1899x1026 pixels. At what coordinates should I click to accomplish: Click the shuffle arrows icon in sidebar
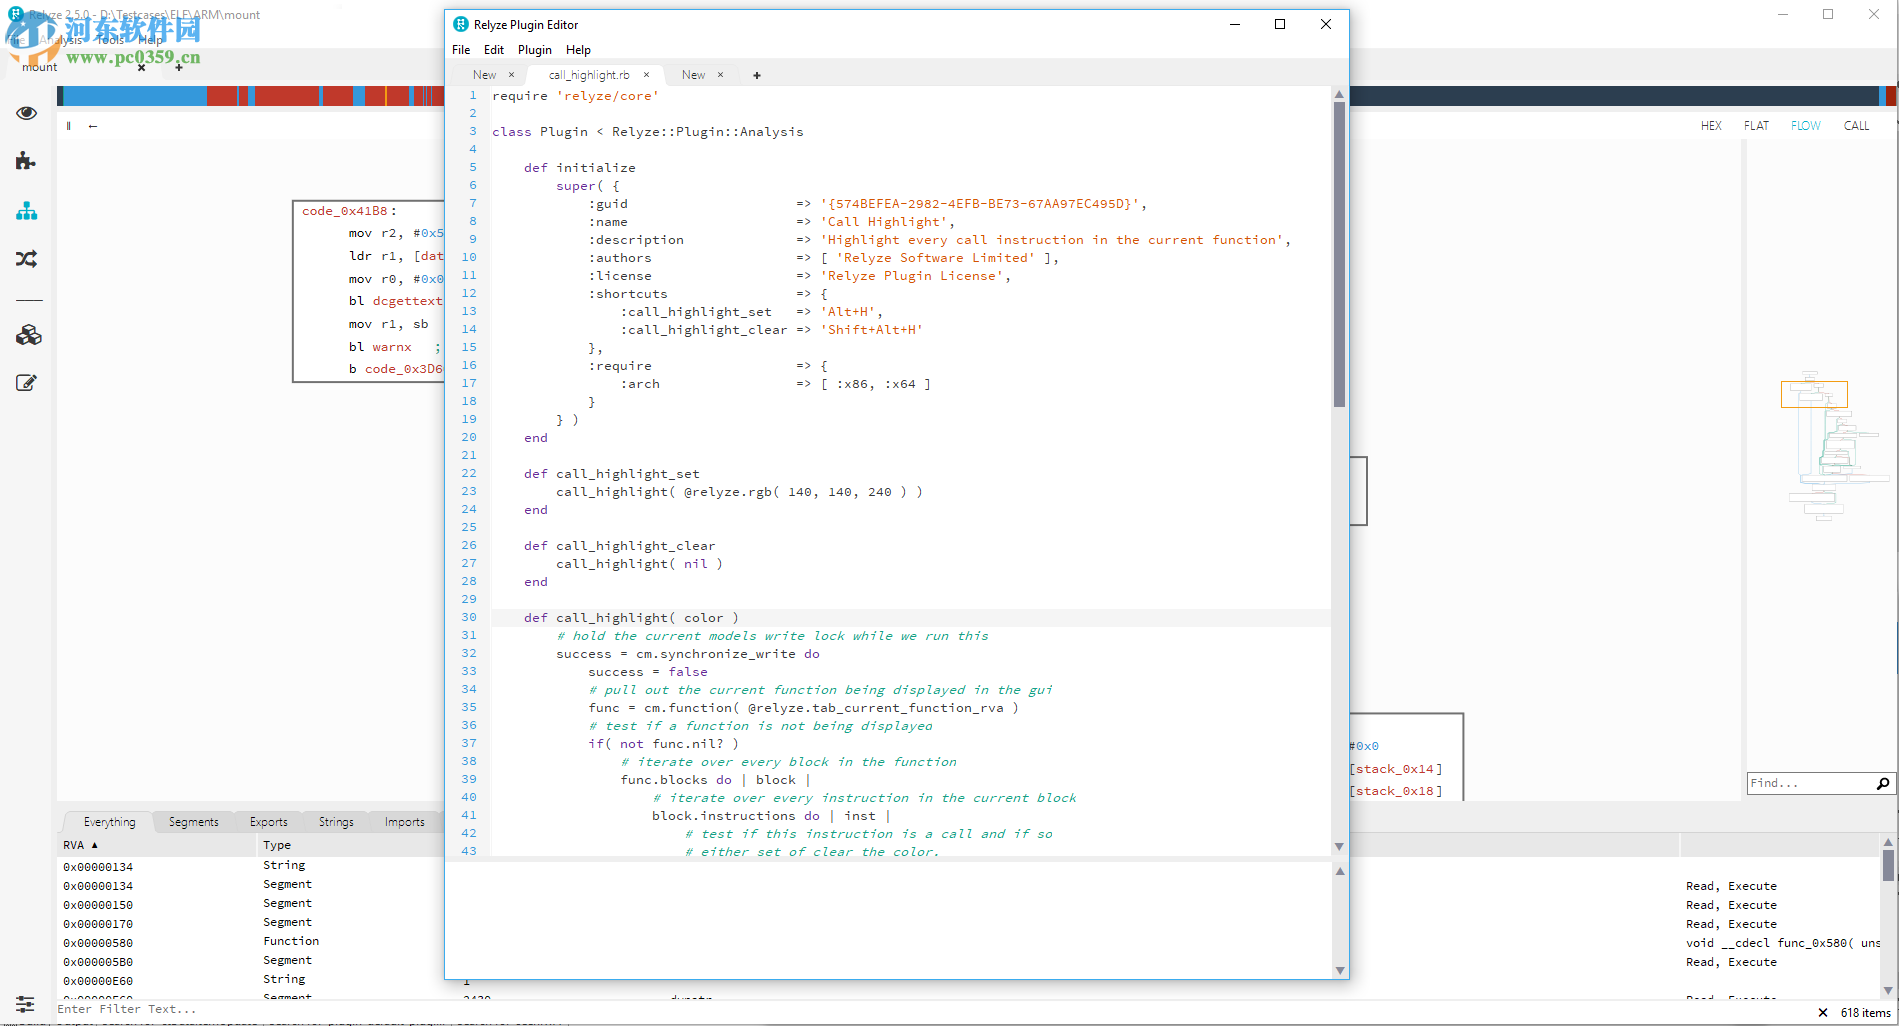(x=27, y=259)
